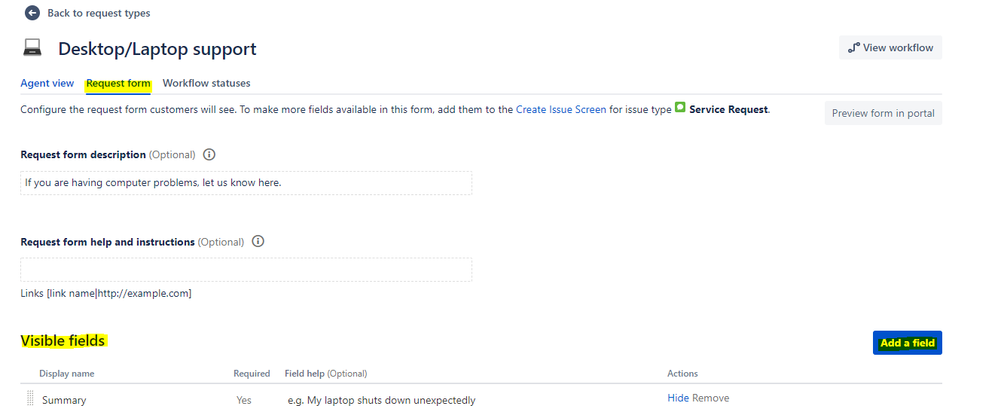
Task: Hide the Summary field
Action: coord(678,398)
